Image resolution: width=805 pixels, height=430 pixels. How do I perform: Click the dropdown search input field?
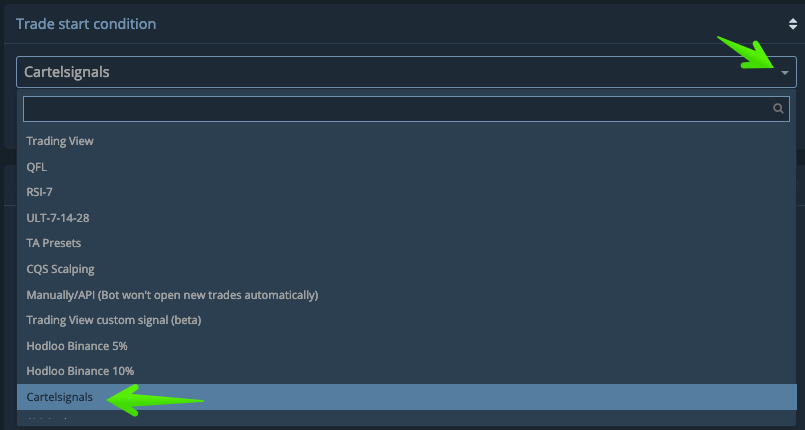coord(406,109)
